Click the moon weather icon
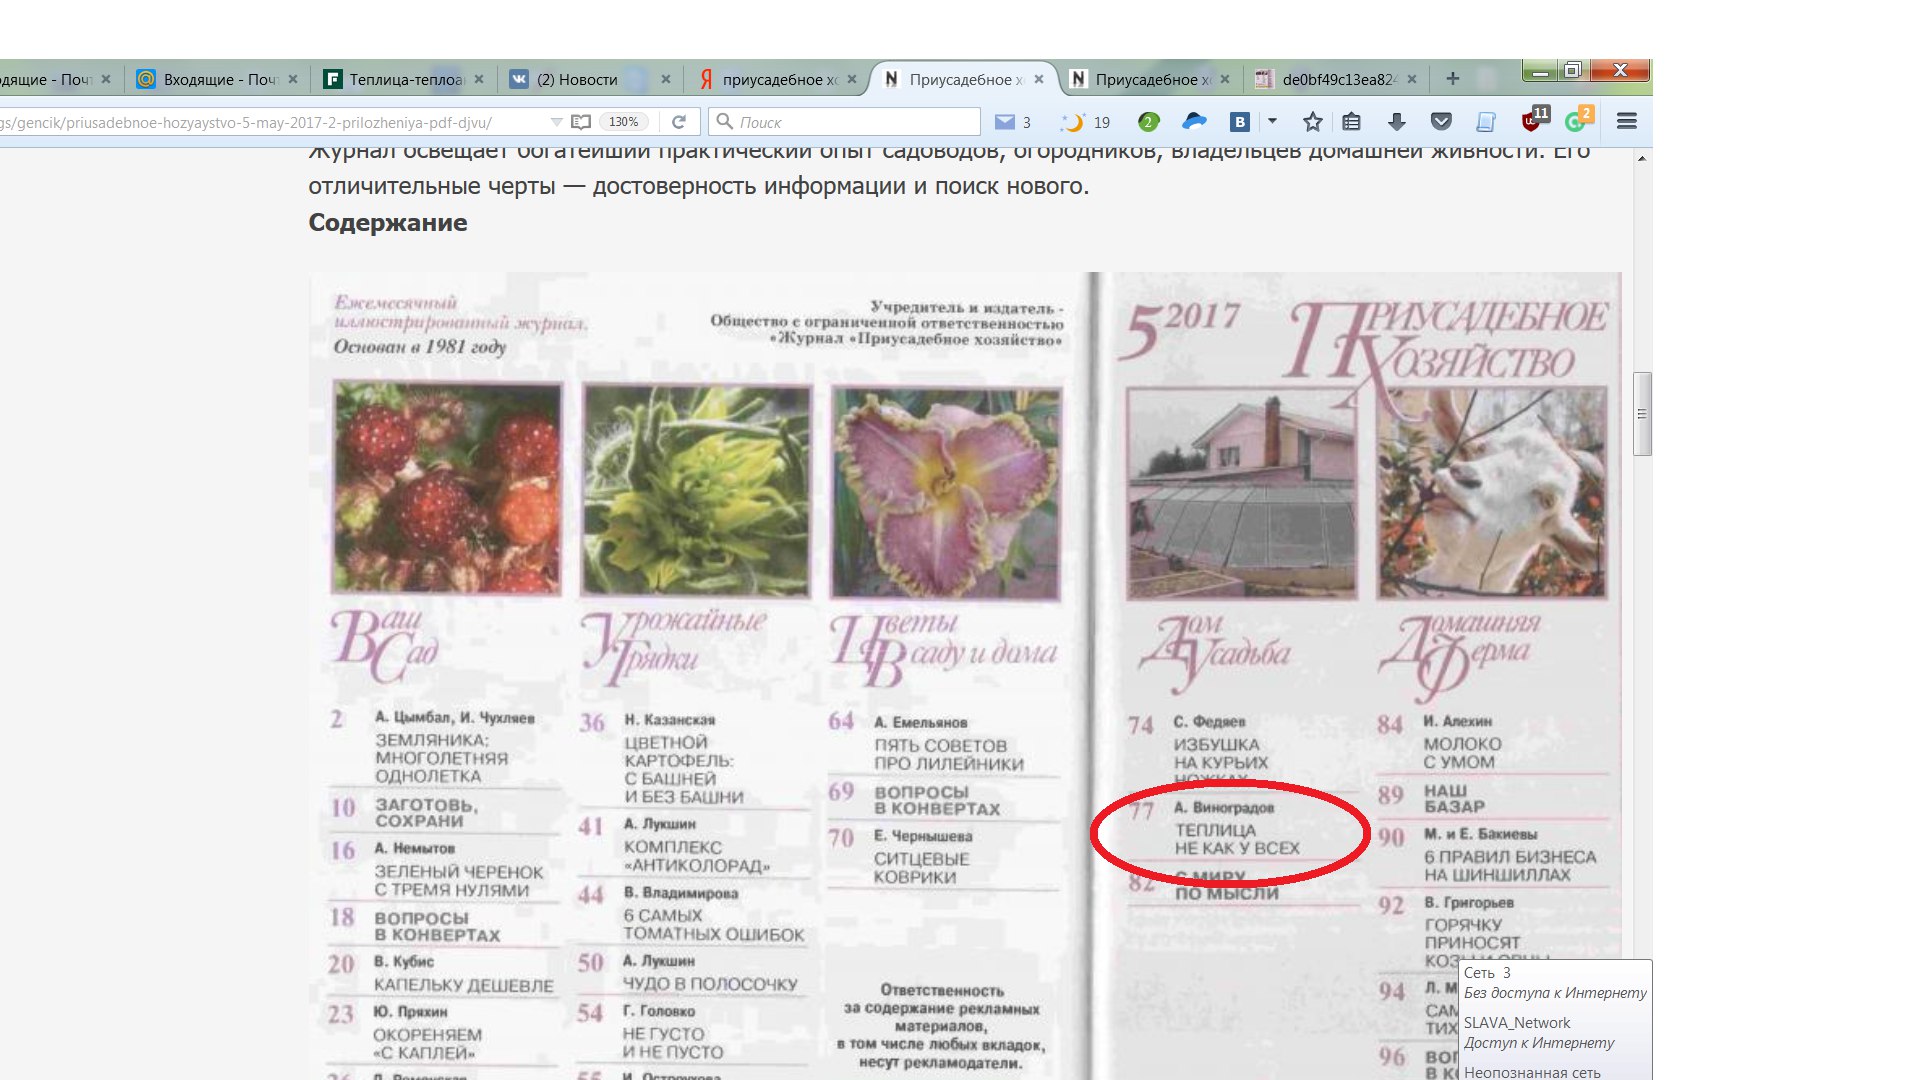 [x=1073, y=122]
